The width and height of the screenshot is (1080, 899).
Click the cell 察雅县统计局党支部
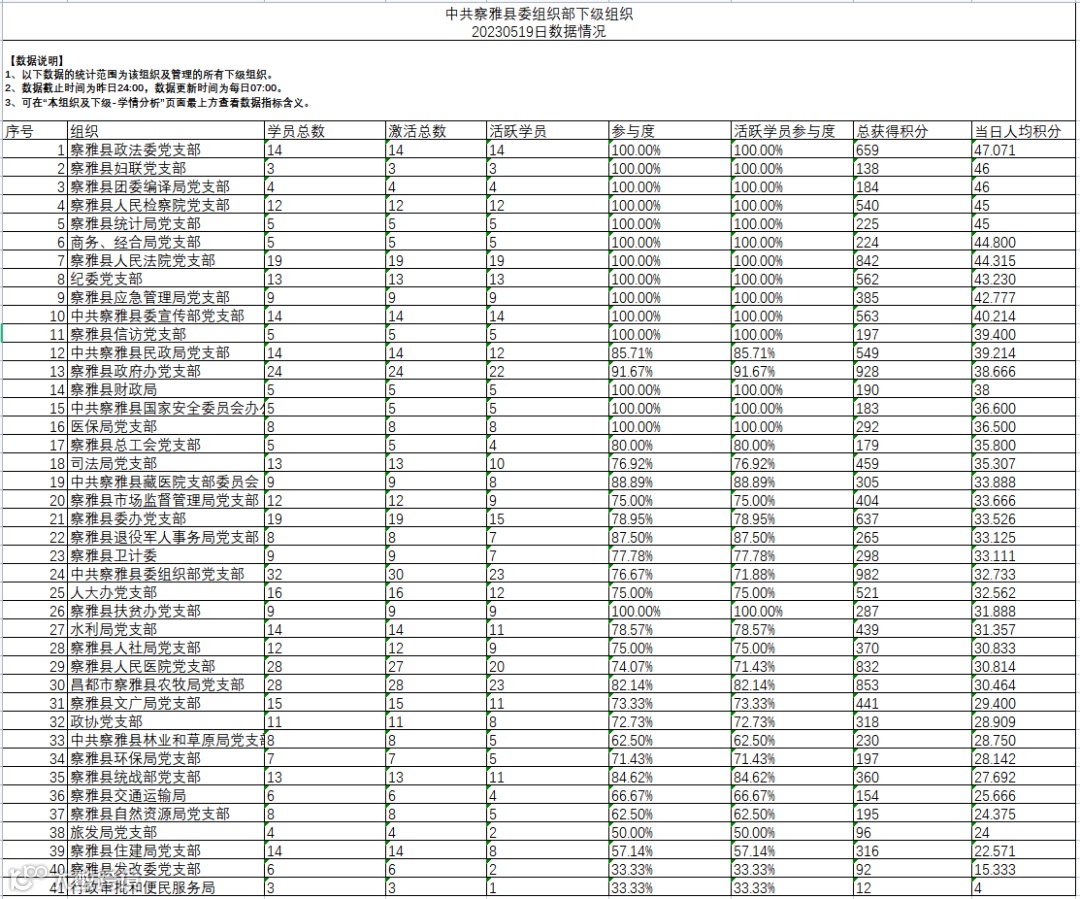point(166,223)
